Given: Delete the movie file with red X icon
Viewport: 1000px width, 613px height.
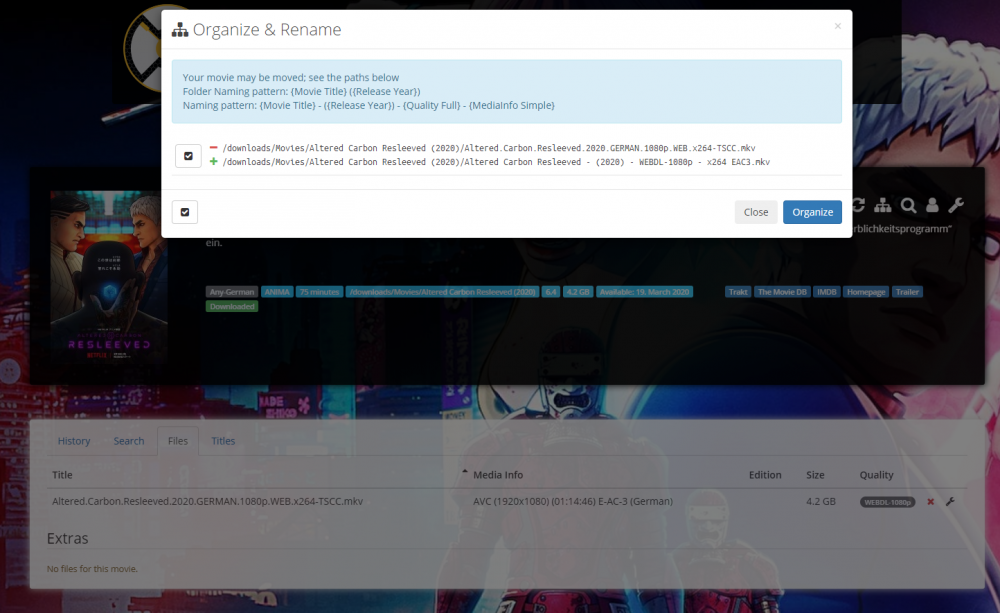Looking at the screenshot, I should 930,502.
